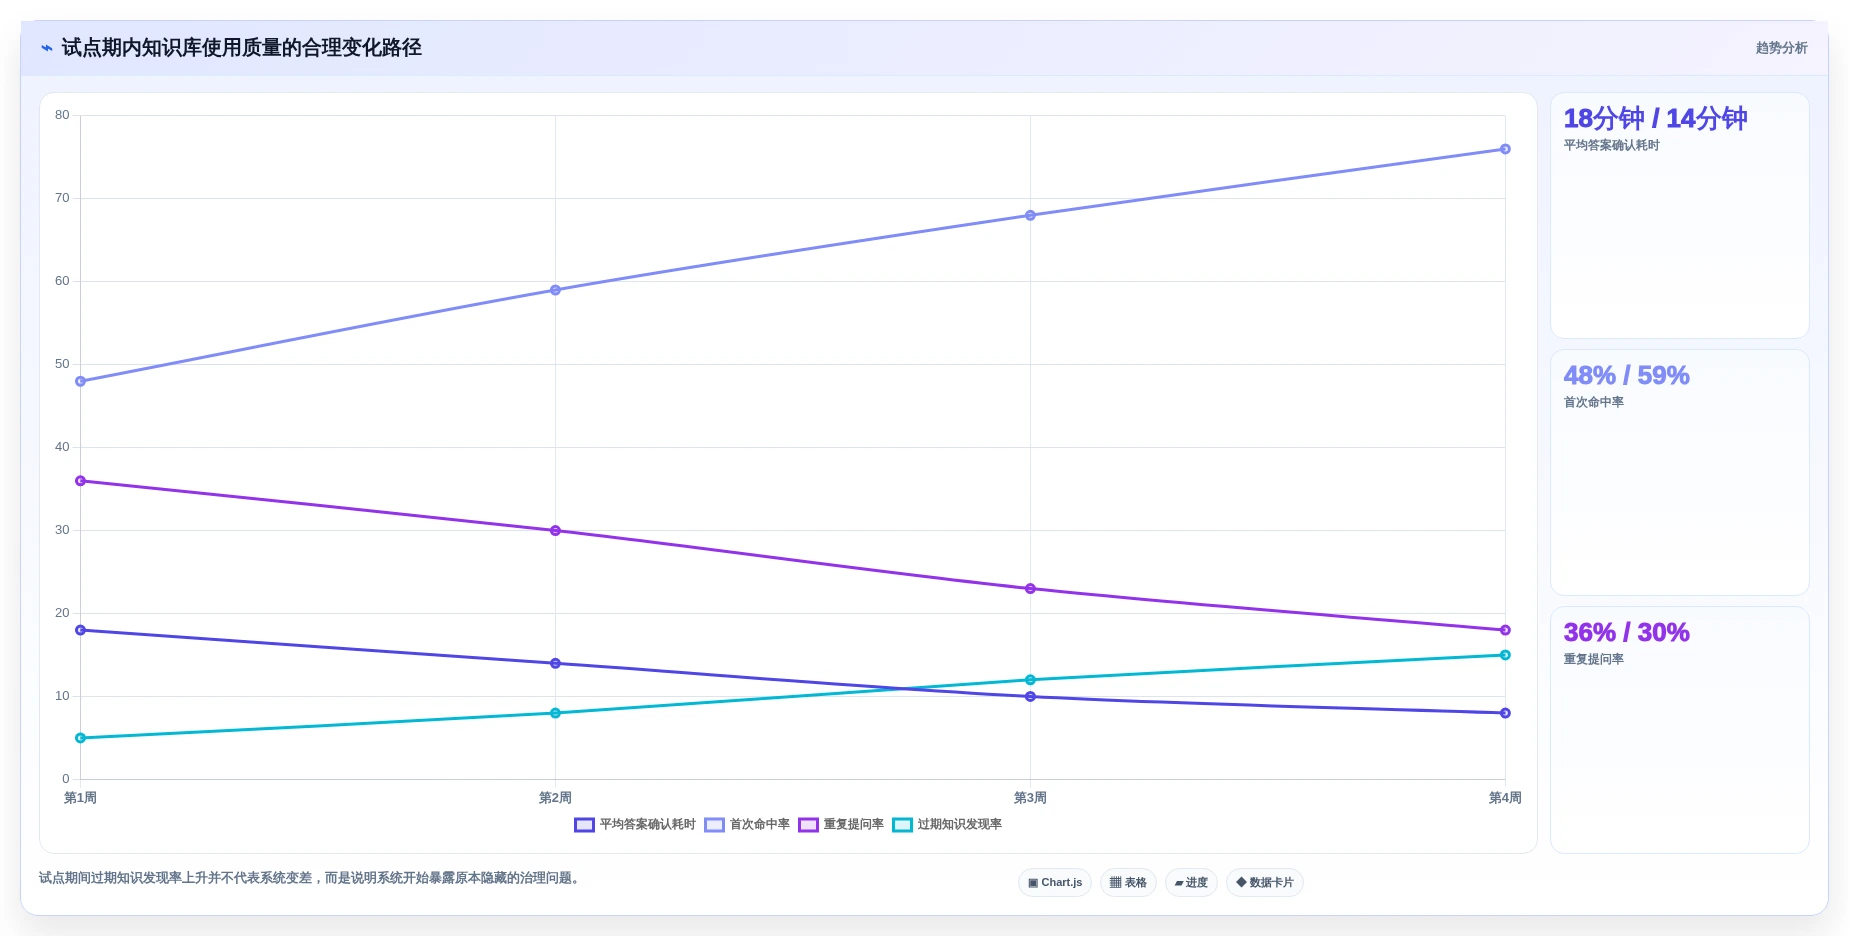This screenshot has width=1849, height=936.
Task: Click the 首次命中率 data point at 第1周
Action: click(x=81, y=381)
